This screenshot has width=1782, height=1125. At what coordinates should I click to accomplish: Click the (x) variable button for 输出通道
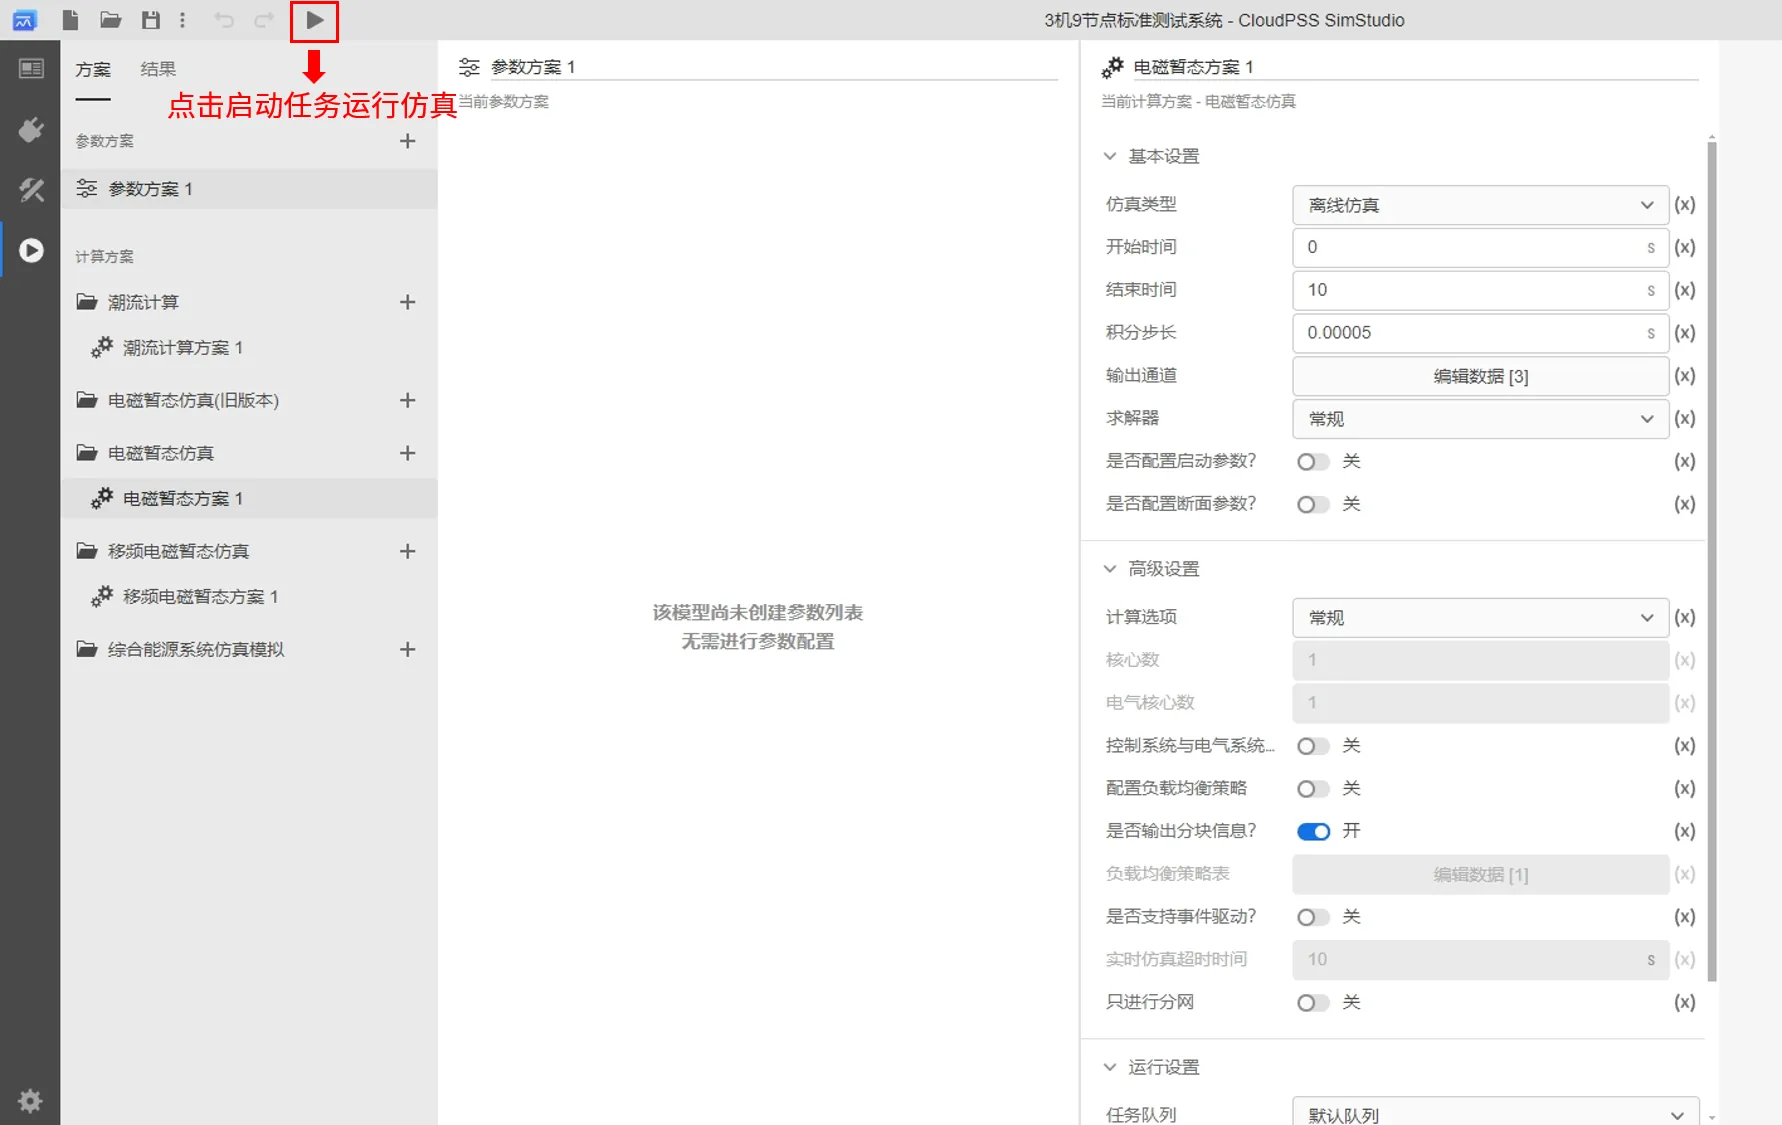(1685, 376)
